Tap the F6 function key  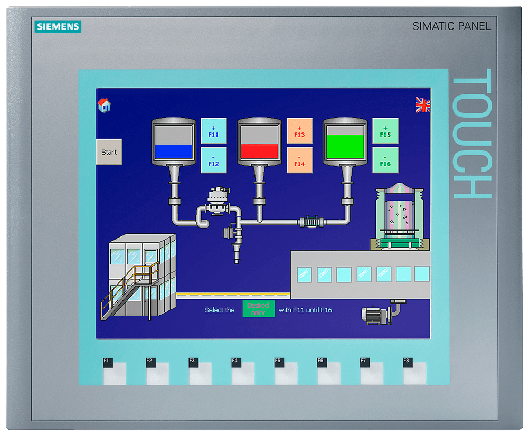tap(328, 372)
